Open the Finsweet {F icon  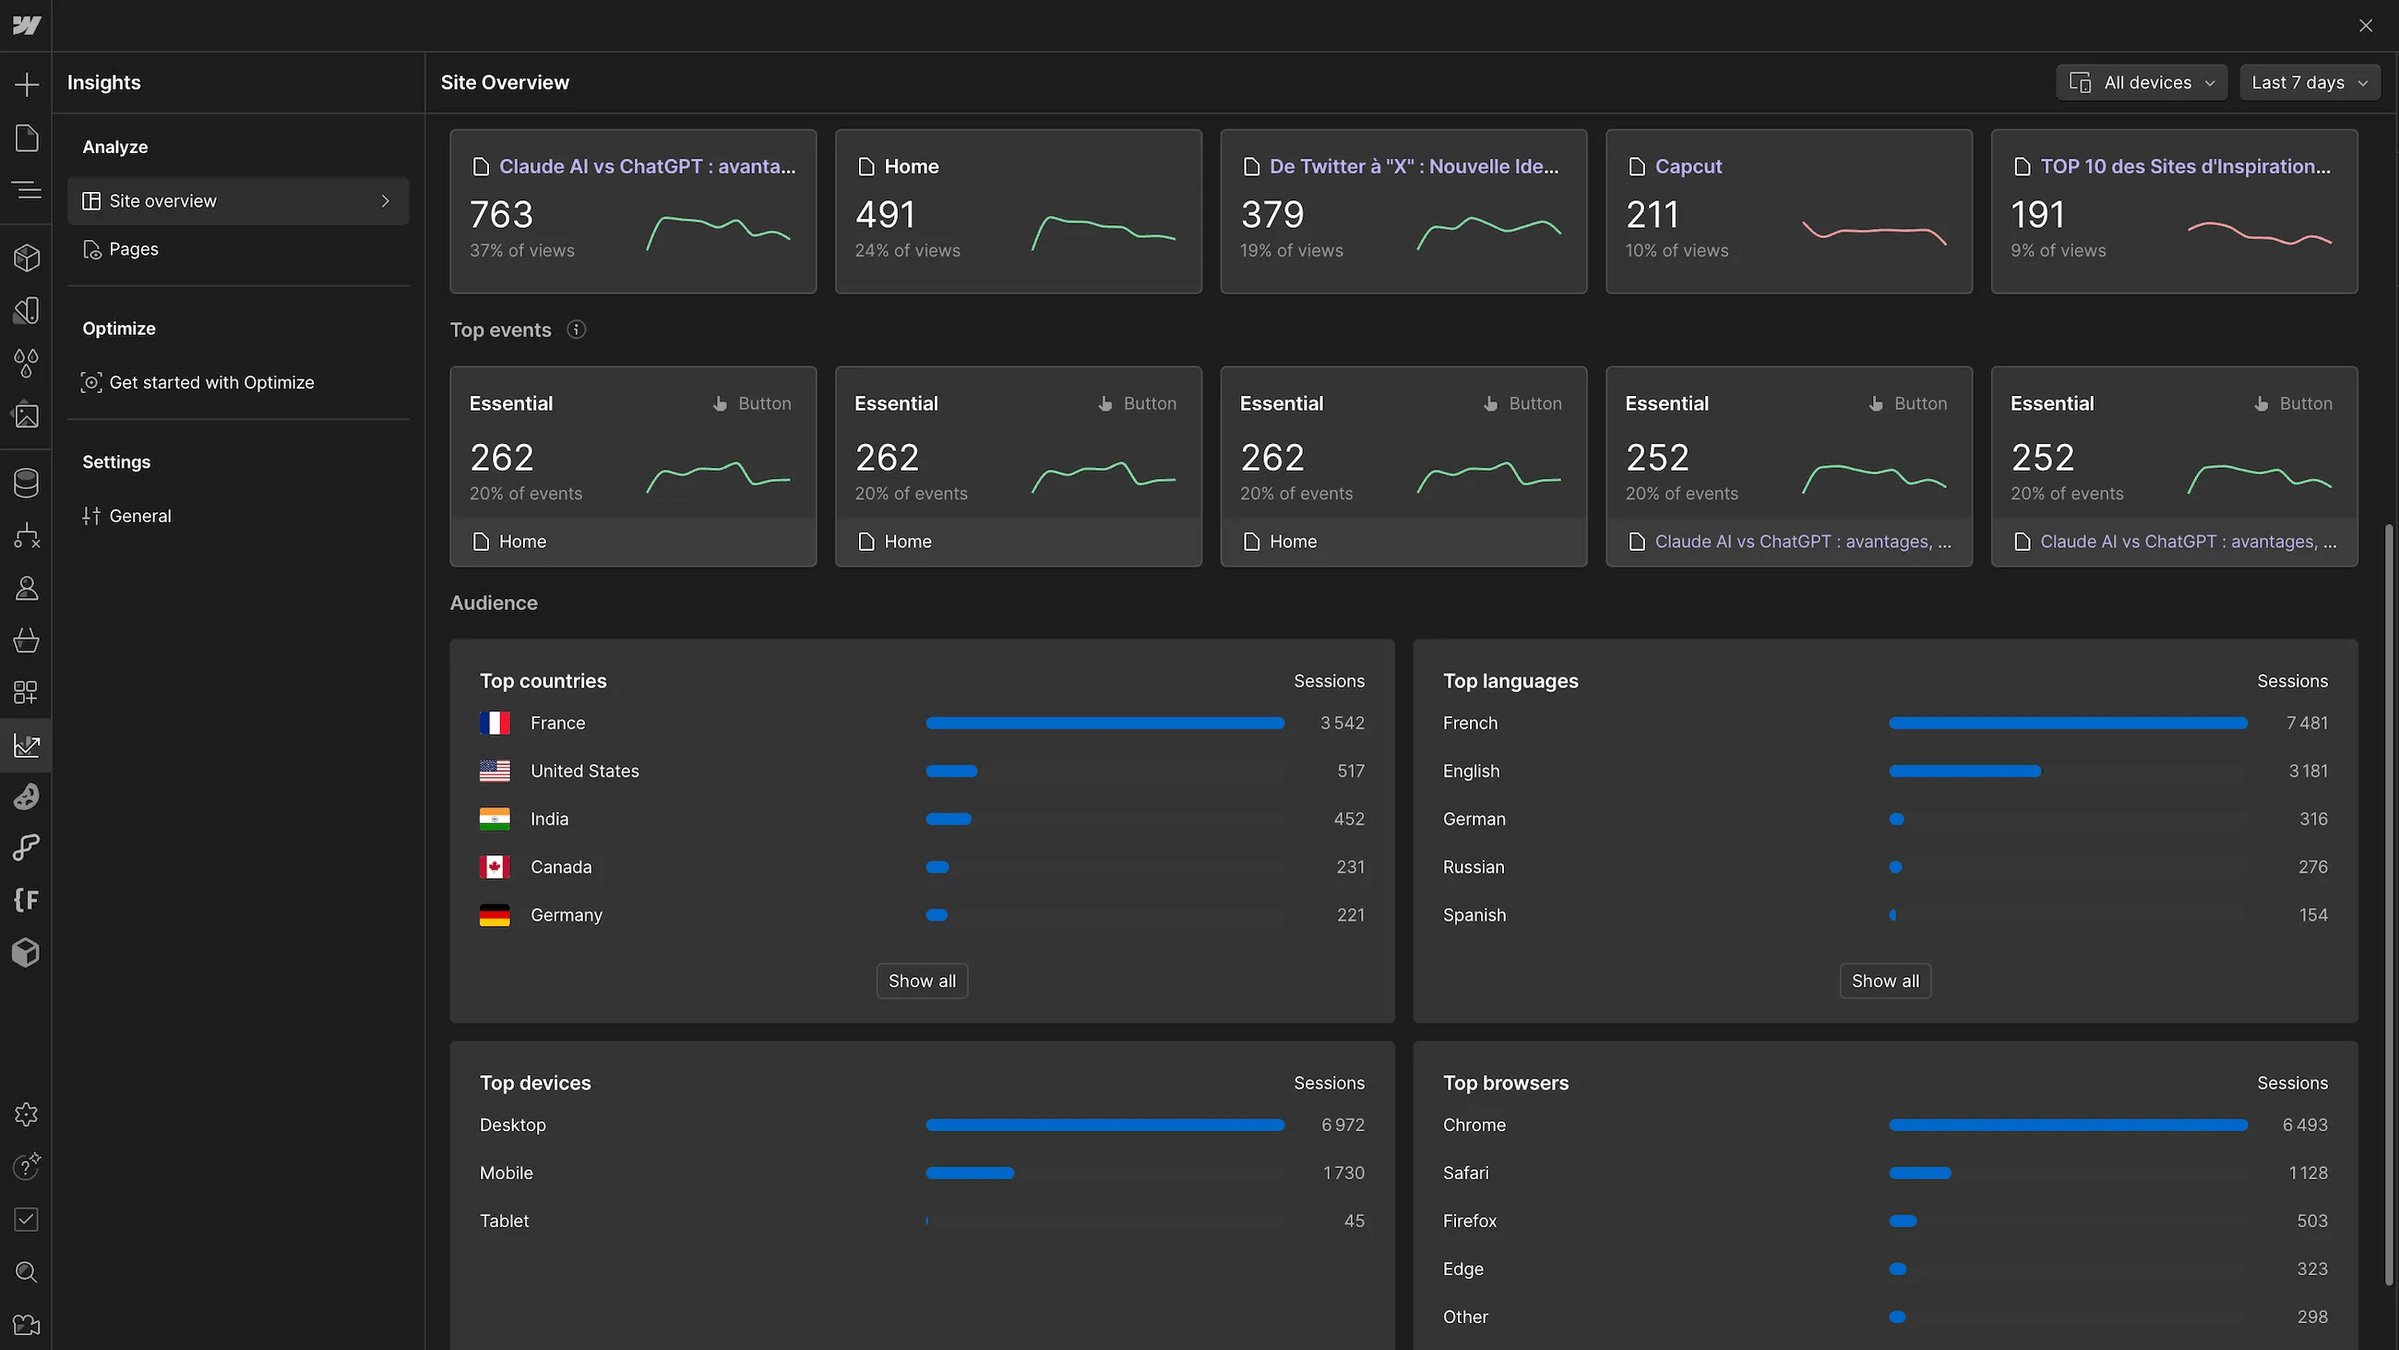pos(26,900)
